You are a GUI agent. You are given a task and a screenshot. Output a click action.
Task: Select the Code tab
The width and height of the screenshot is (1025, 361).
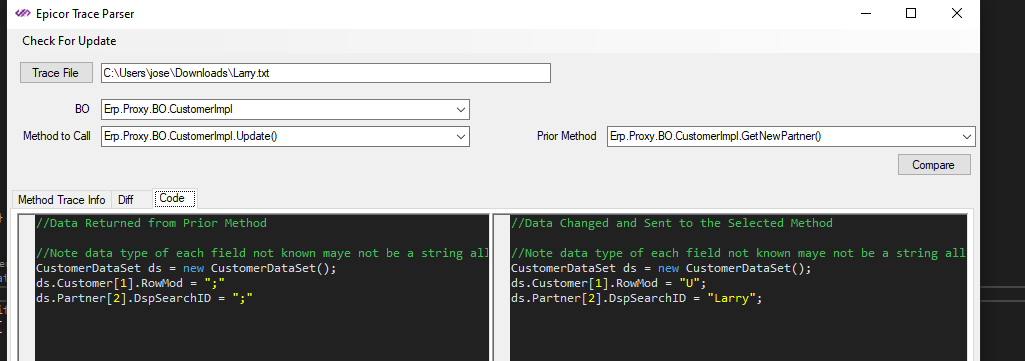(172, 198)
